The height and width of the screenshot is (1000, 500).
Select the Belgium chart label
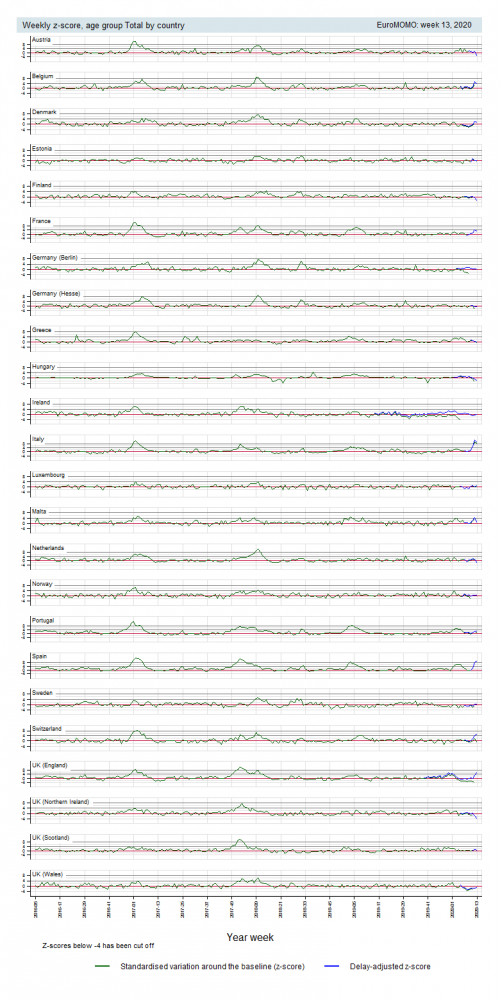42,76
